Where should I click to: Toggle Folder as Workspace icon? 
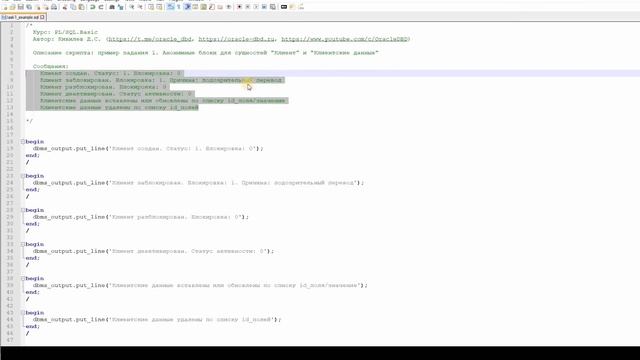click(x=220, y=7)
